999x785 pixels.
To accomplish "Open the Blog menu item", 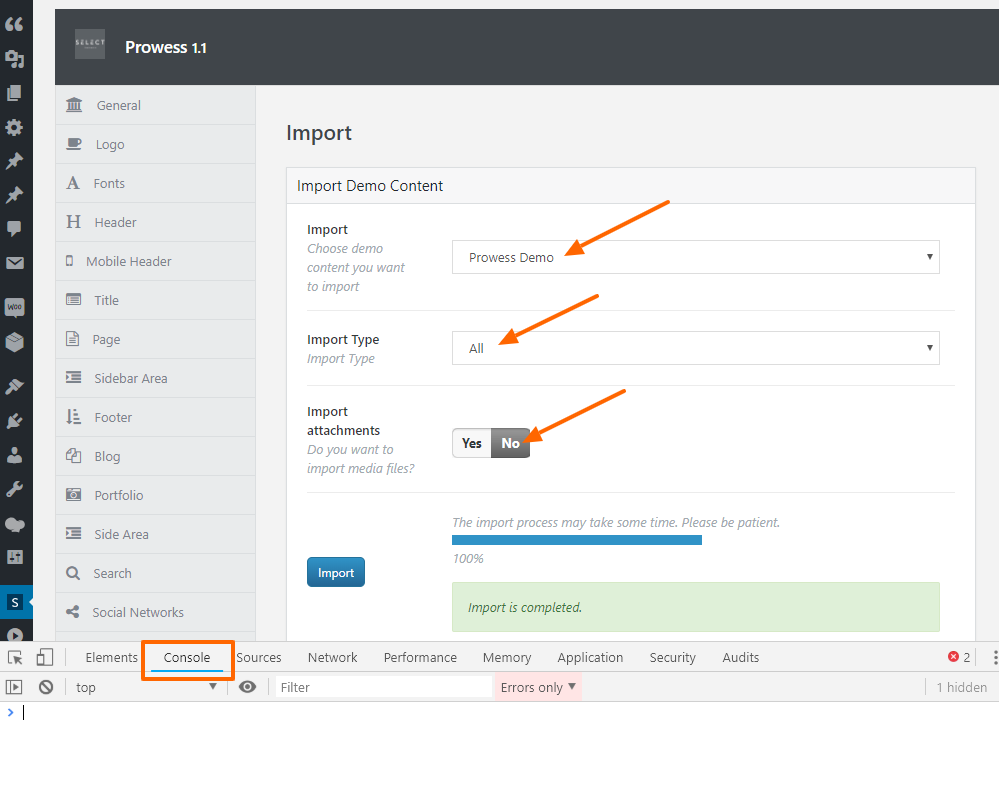I will [x=155, y=456].
